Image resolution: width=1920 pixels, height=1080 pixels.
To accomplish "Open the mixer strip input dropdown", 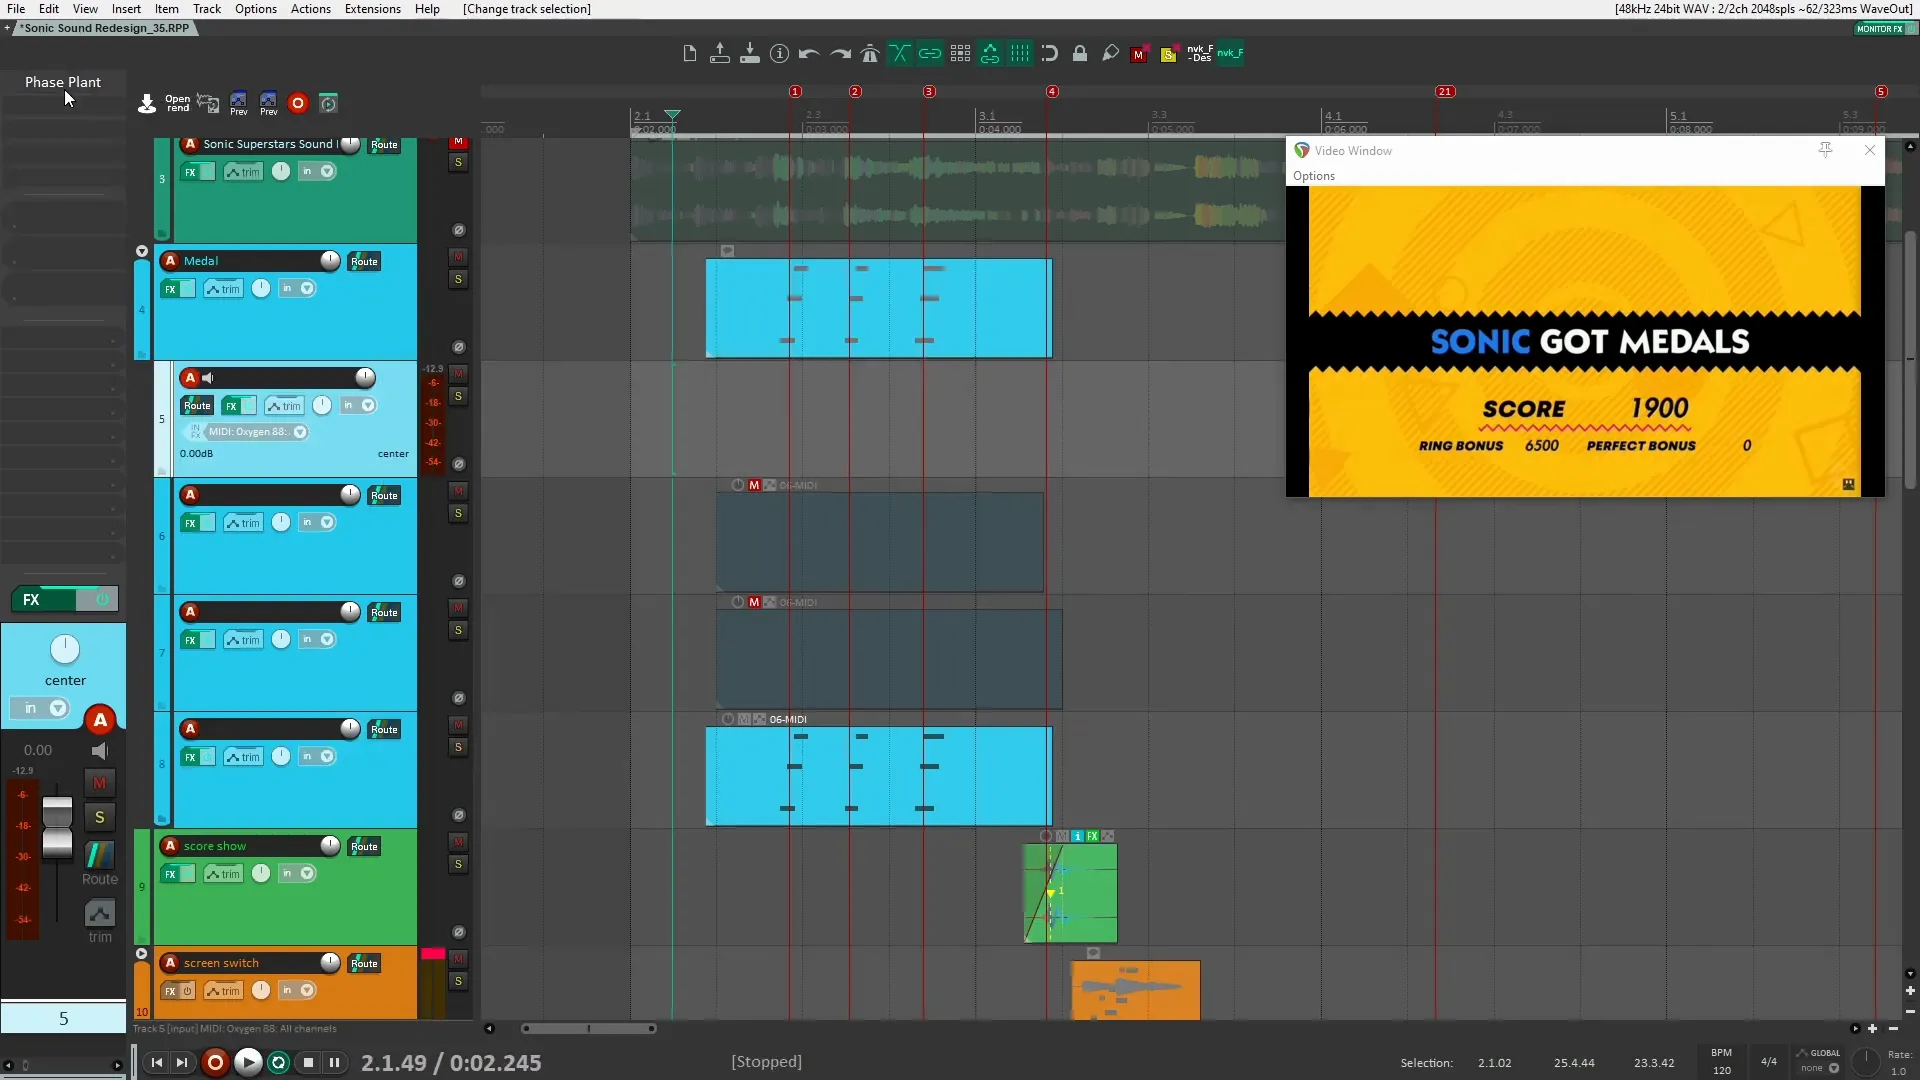I will coord(41,708).
